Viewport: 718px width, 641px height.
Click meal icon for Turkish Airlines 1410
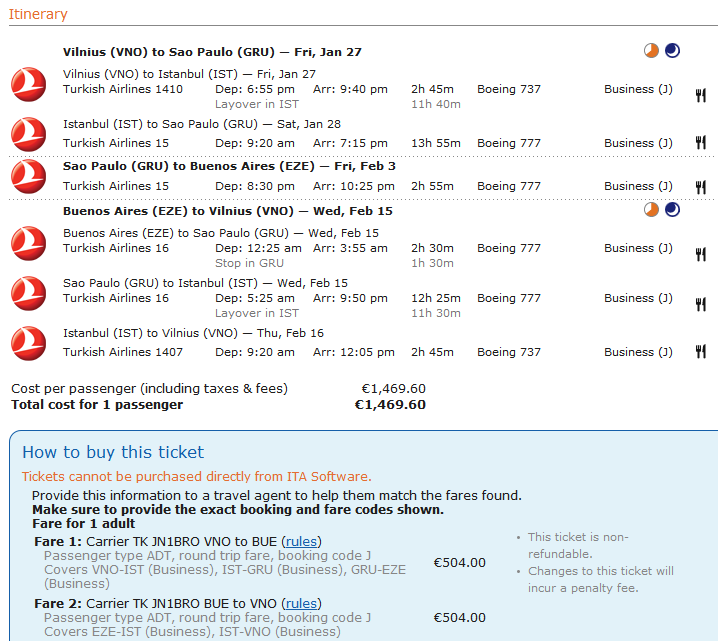pos(701,95)
